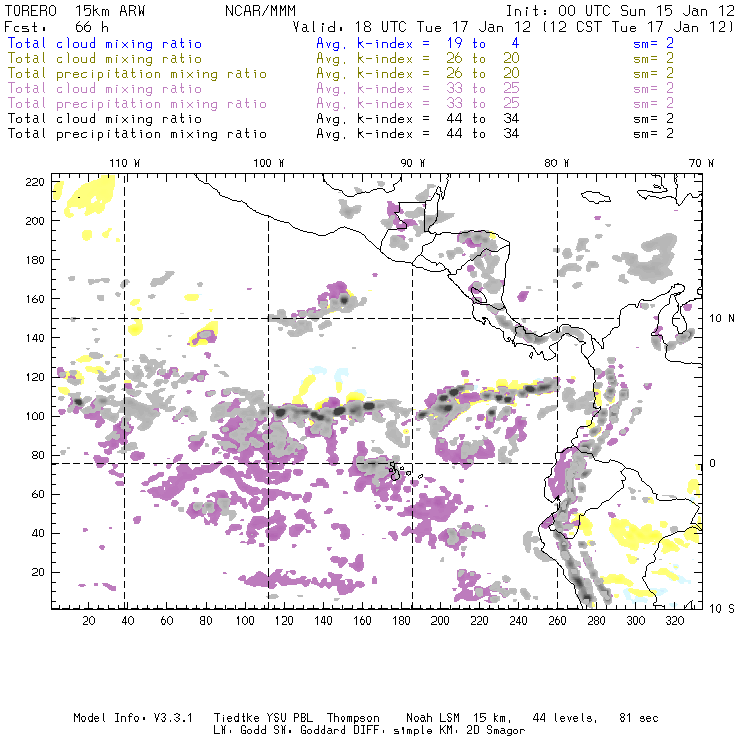The width and height of the screenshot is (740, 740).
Task: Click the "Model Info: V3.3.1" text
Action: (133, 718)
